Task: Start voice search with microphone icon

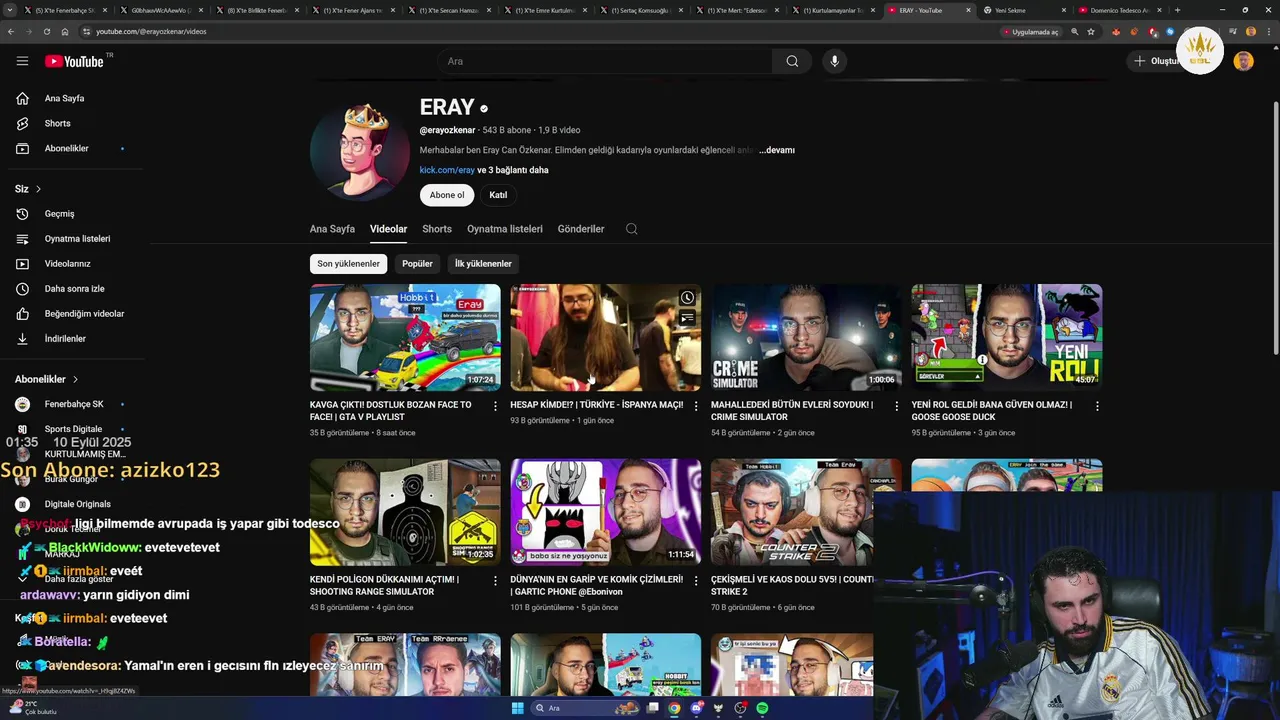Action: click(835, 61)
